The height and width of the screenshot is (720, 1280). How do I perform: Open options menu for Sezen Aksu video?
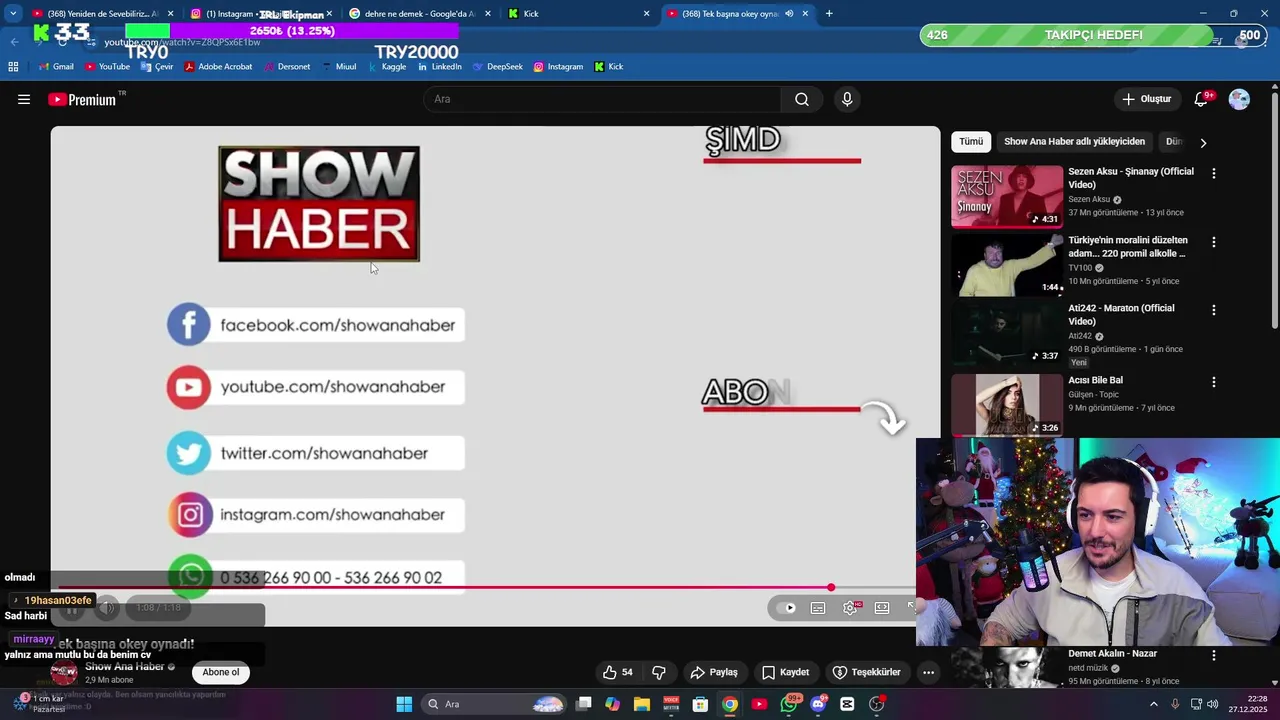pos(1214,173)
